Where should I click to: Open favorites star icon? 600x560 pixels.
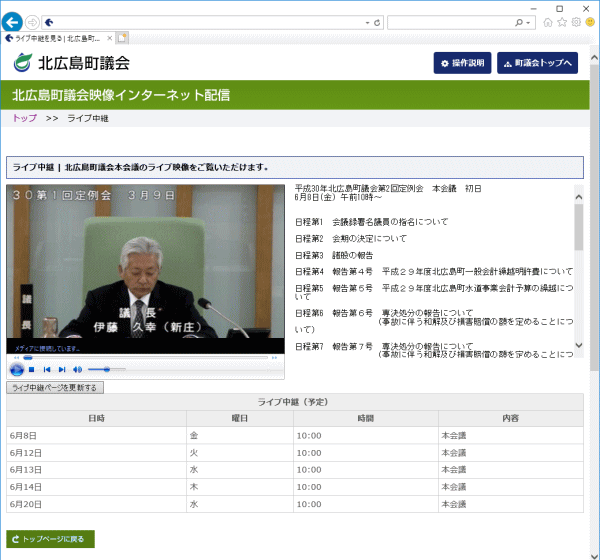(562, 22)
